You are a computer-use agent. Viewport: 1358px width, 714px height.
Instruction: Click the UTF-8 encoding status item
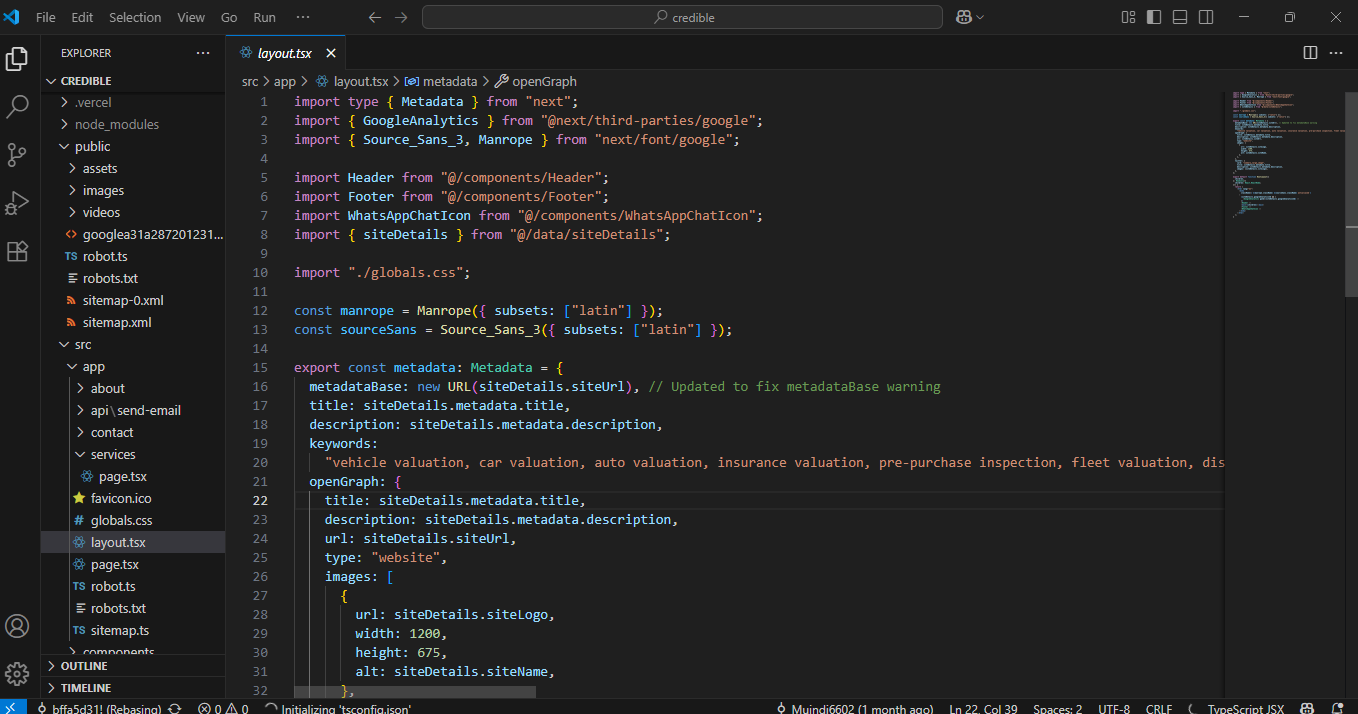(x=1113, y=708)
